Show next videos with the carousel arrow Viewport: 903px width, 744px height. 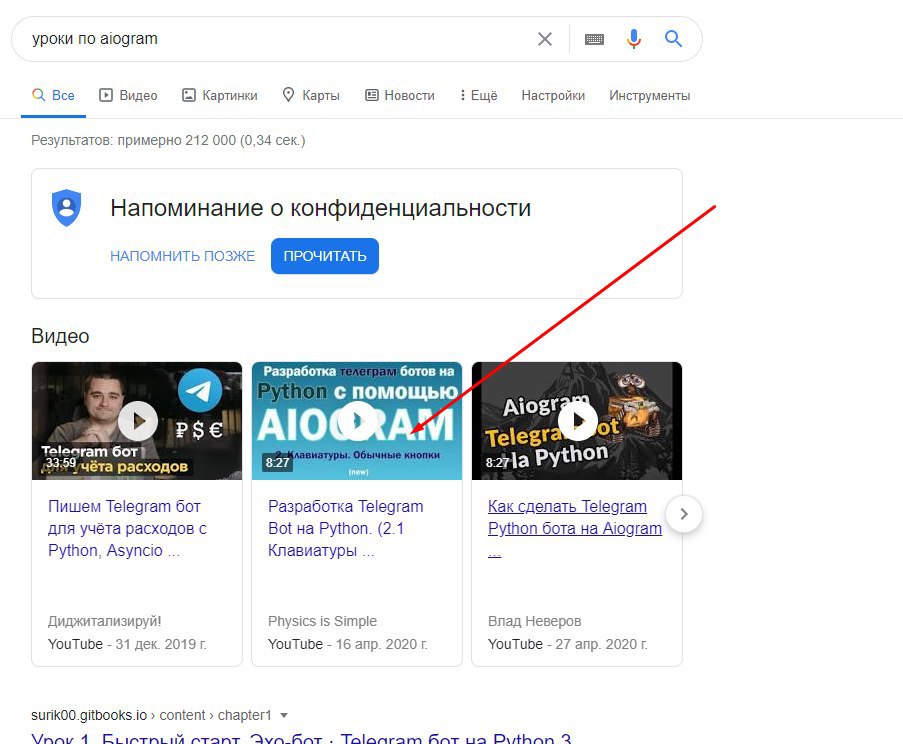(x=684, y=514)
